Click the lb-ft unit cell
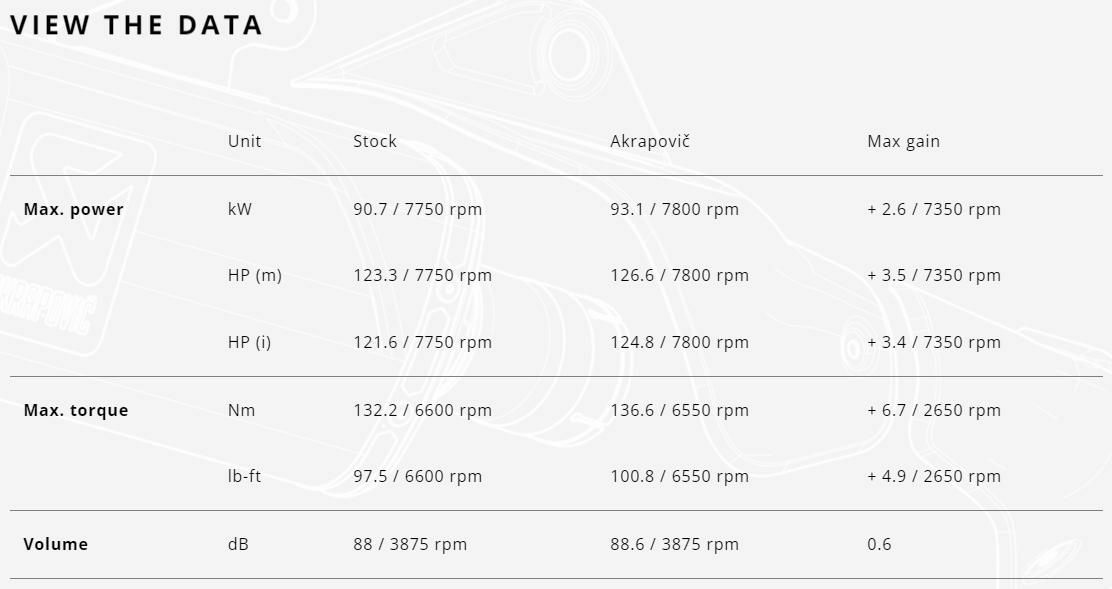 pos(244,476)
